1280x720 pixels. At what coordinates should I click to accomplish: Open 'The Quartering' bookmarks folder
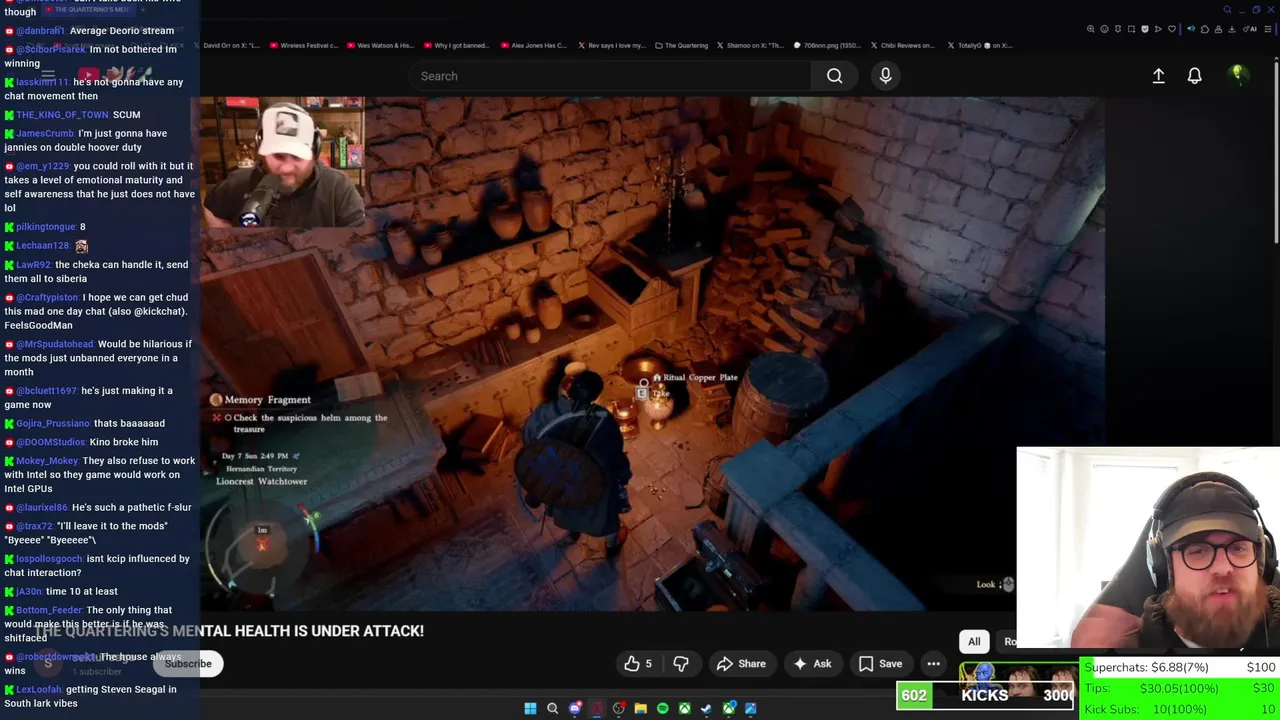point(681,45)
